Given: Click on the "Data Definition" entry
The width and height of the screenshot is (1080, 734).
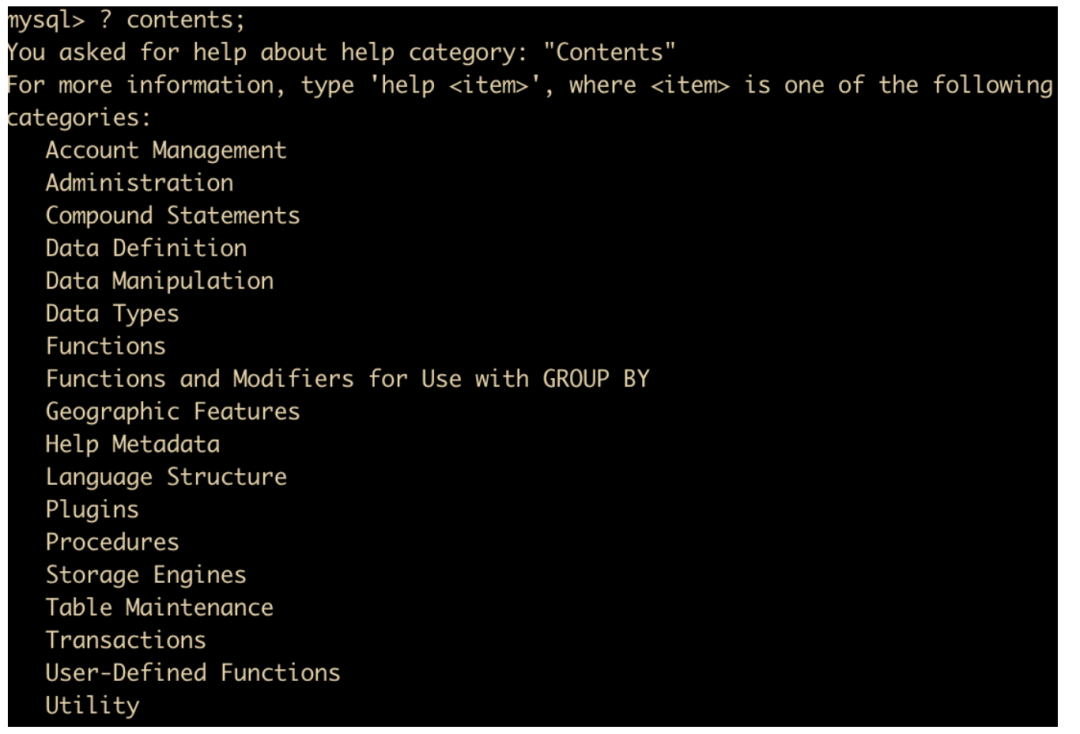Looking at the screenshot, I should pos(146,248).
